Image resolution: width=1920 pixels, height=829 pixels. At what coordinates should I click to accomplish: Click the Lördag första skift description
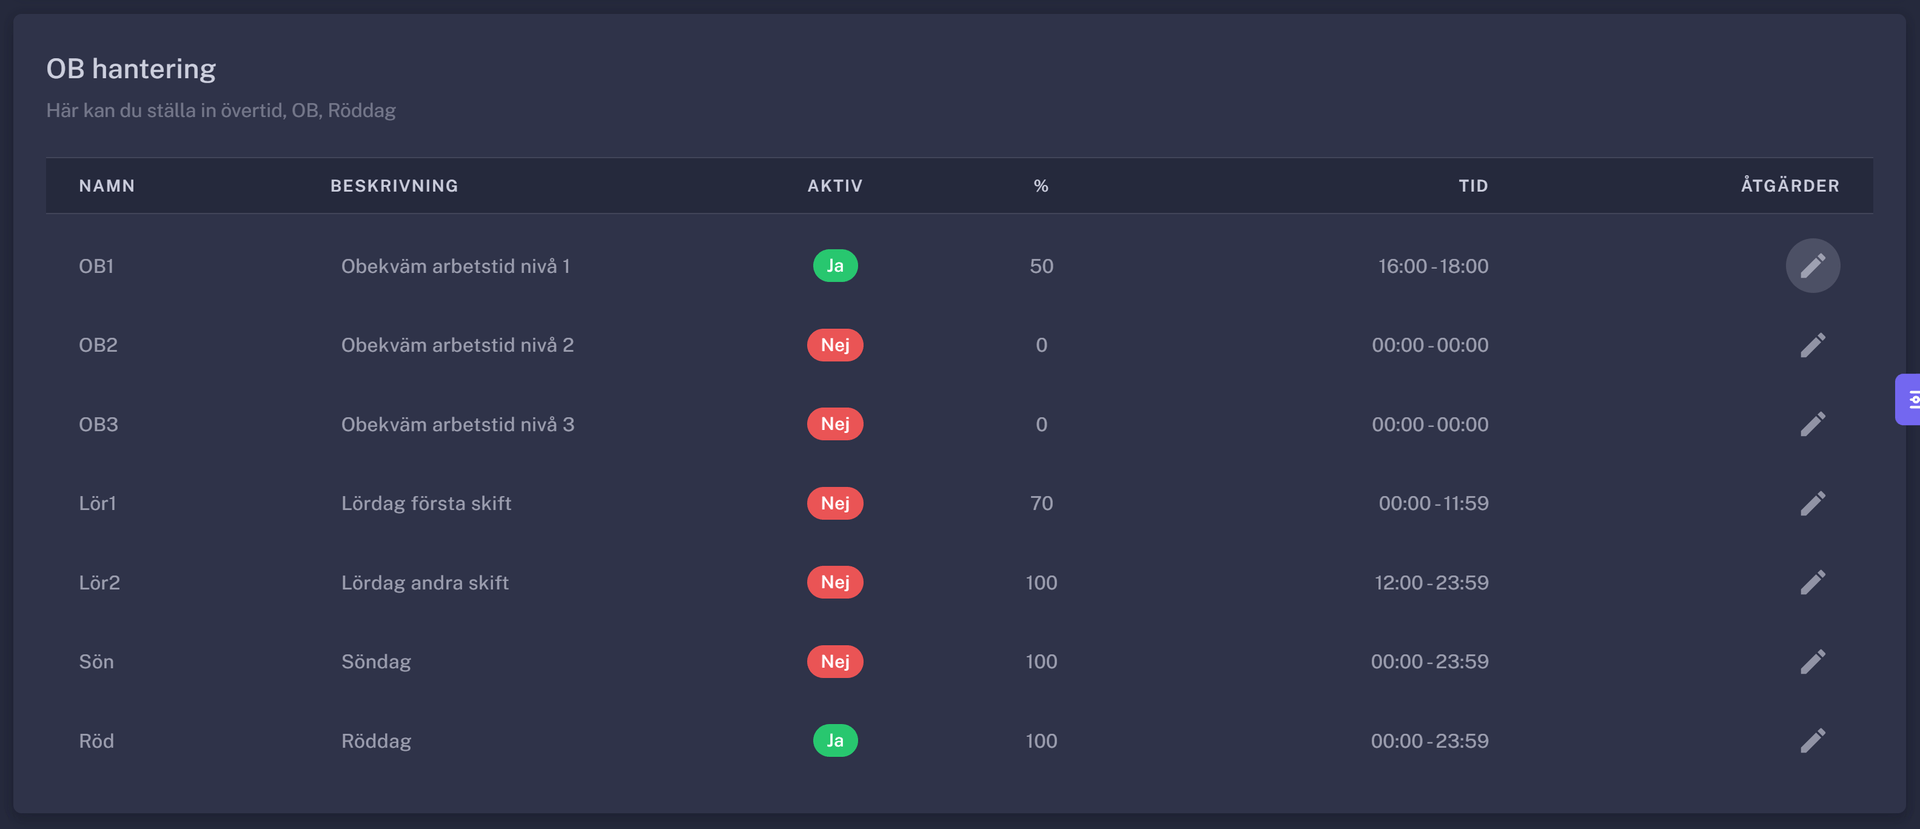426,503
